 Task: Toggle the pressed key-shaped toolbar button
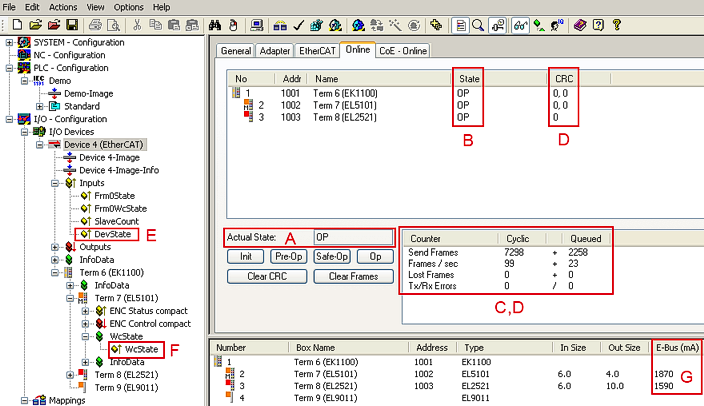point(497,25)
